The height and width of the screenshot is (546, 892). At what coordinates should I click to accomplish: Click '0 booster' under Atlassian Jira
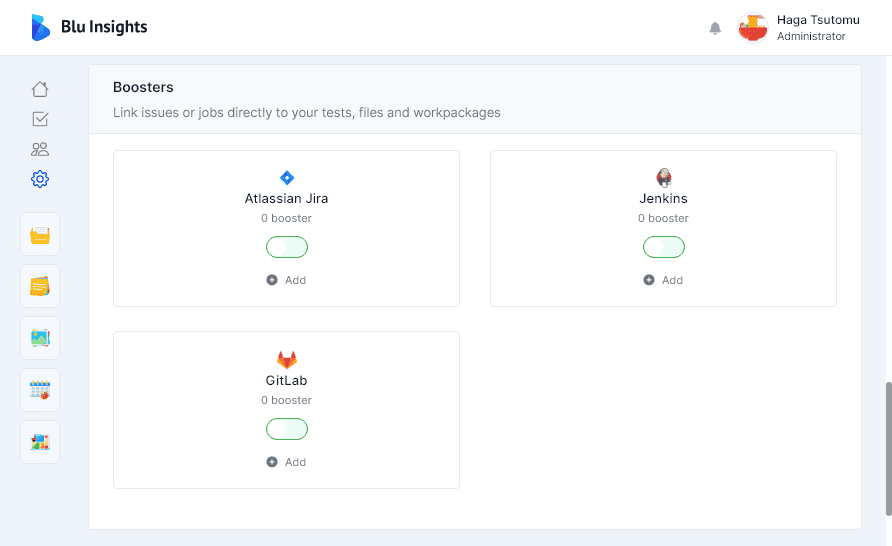287,218
